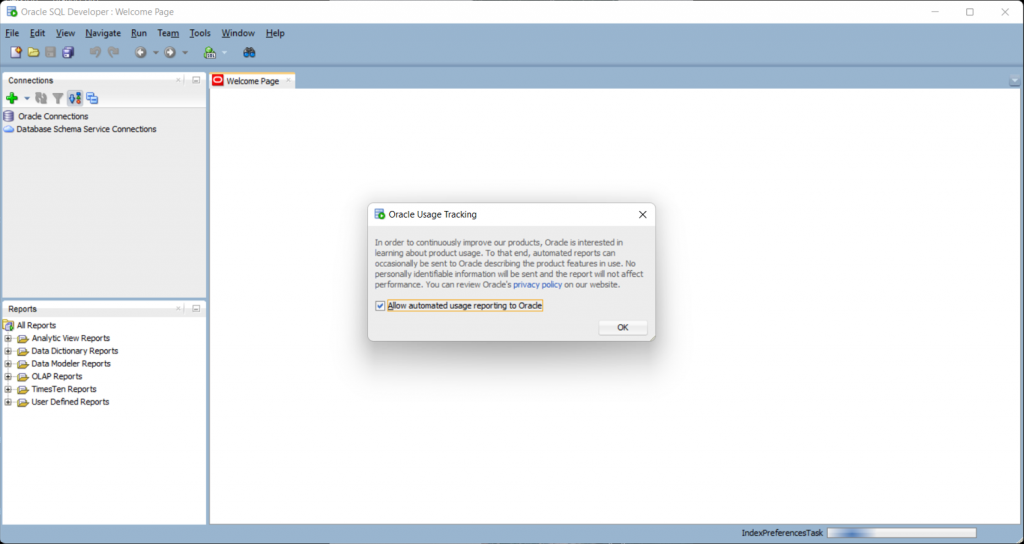
Task: Click the Forward navigation arrow icon
Action: (170, 52)
